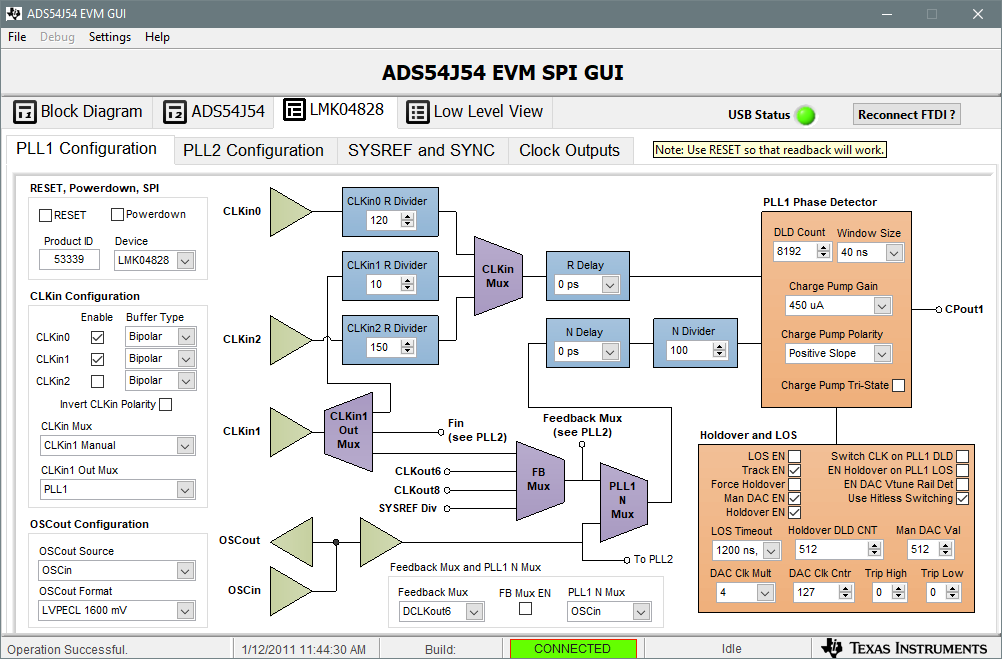
Task: Click the green CONNECTED status indicator
Action: pos(573,649)
